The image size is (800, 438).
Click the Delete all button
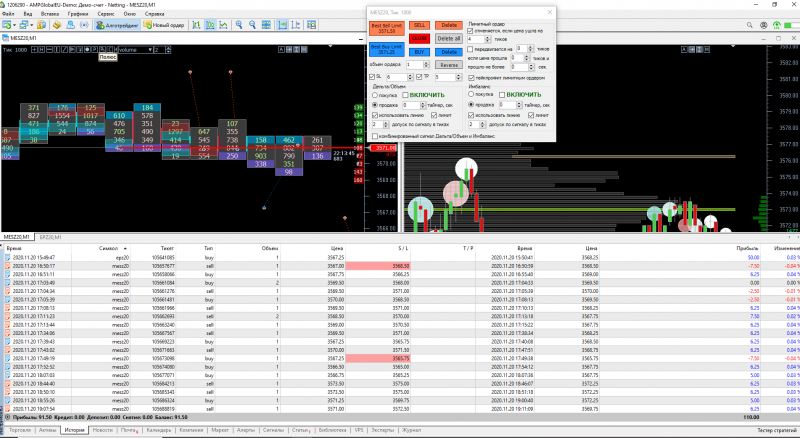point(450,37)
